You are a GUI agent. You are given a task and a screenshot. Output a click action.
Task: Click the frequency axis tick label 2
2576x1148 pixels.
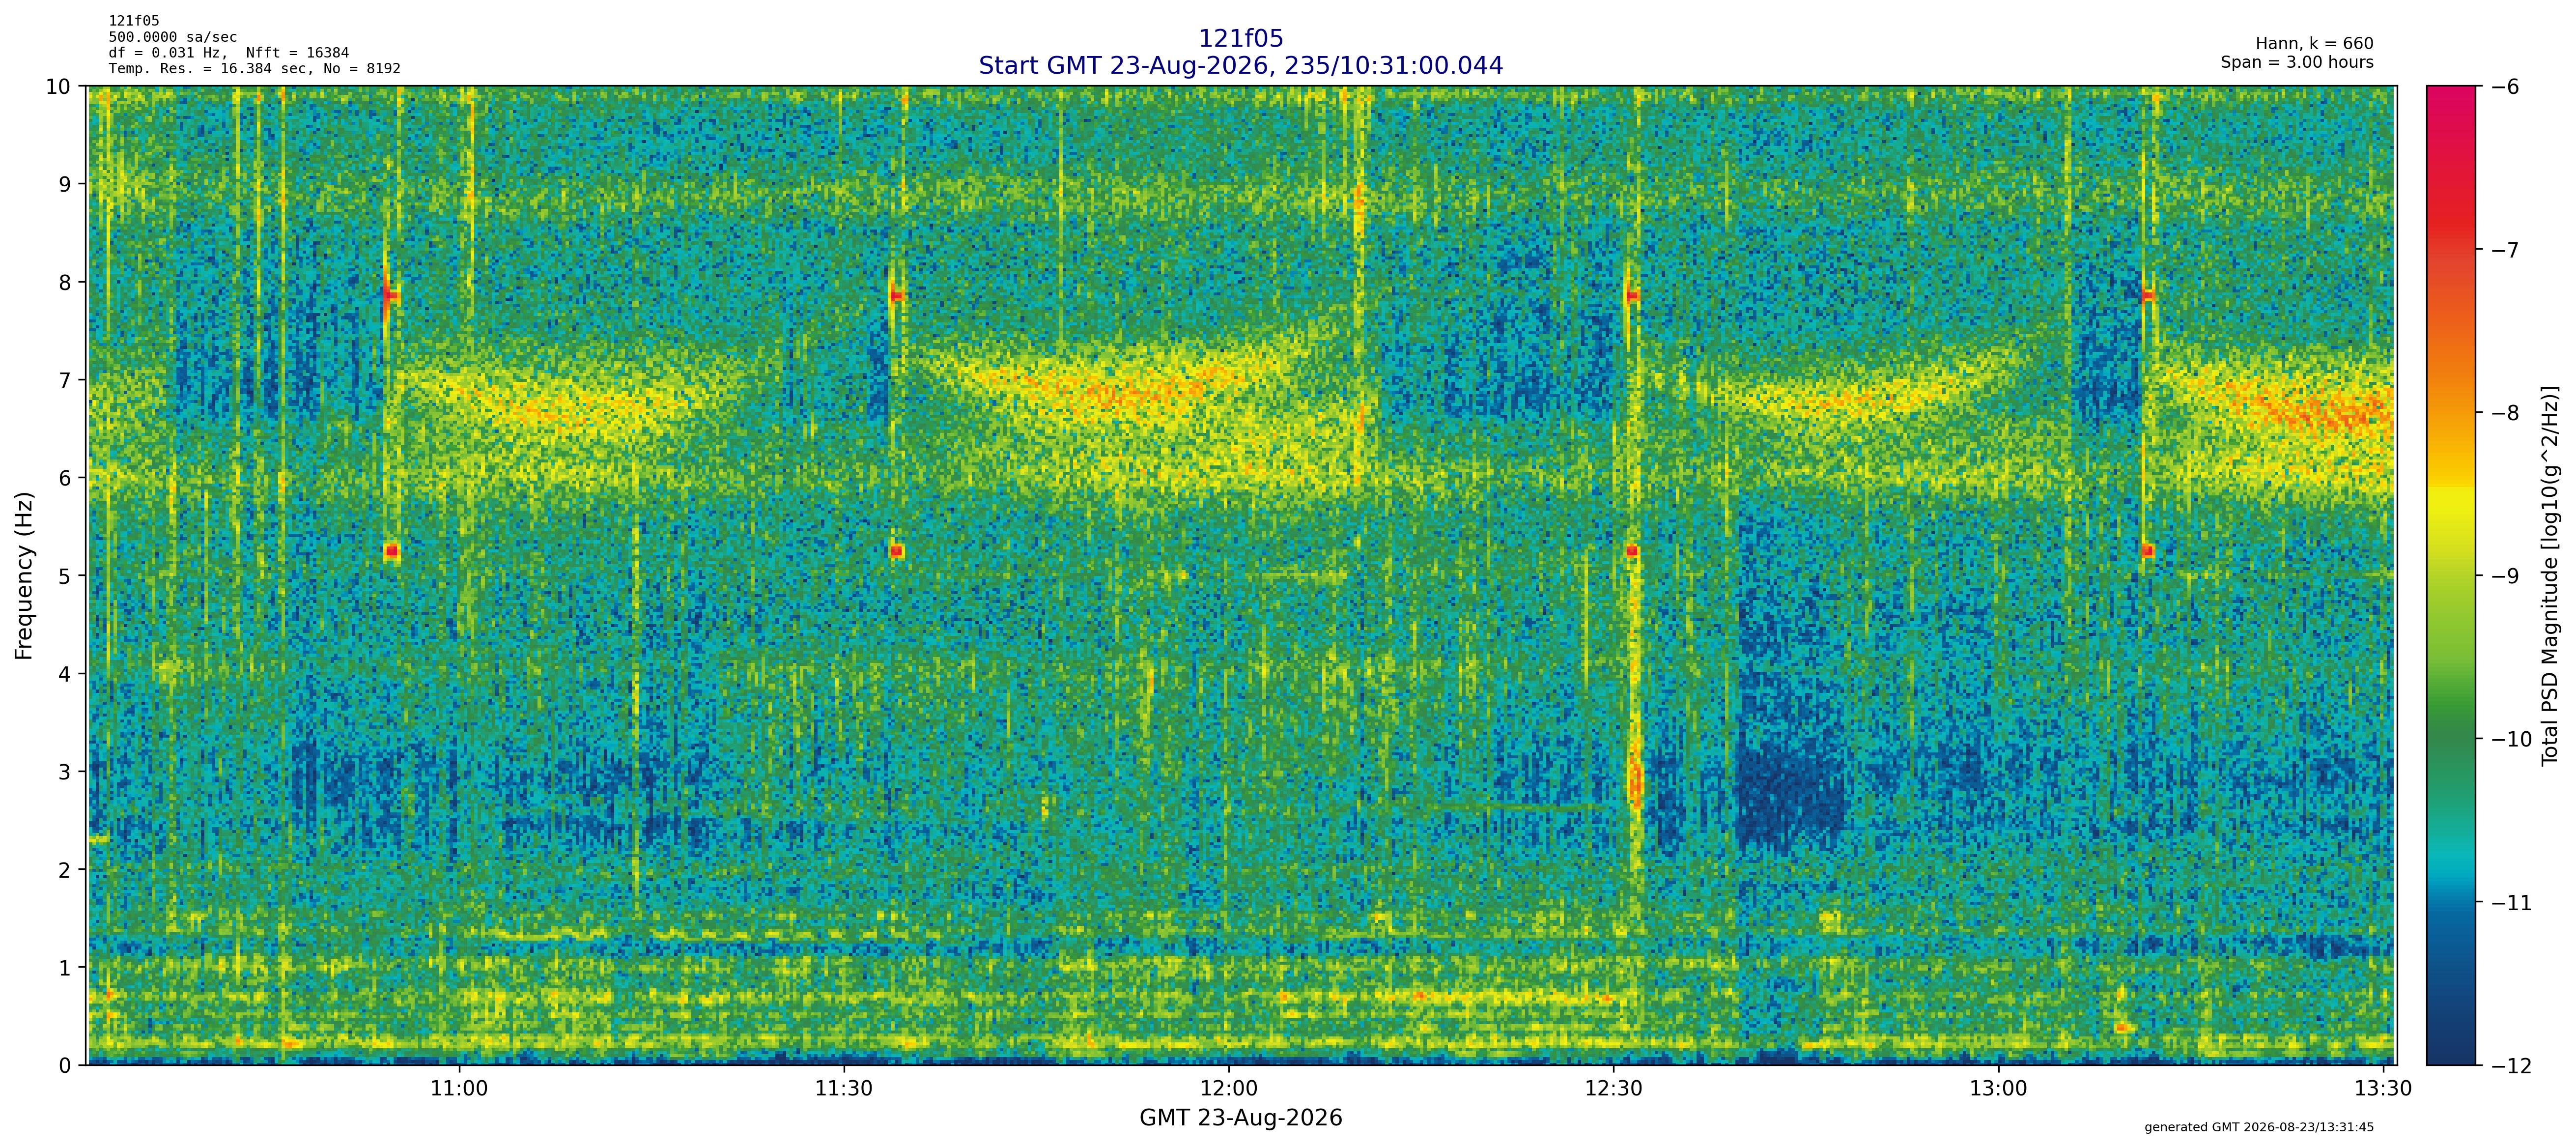pos(65,870)
